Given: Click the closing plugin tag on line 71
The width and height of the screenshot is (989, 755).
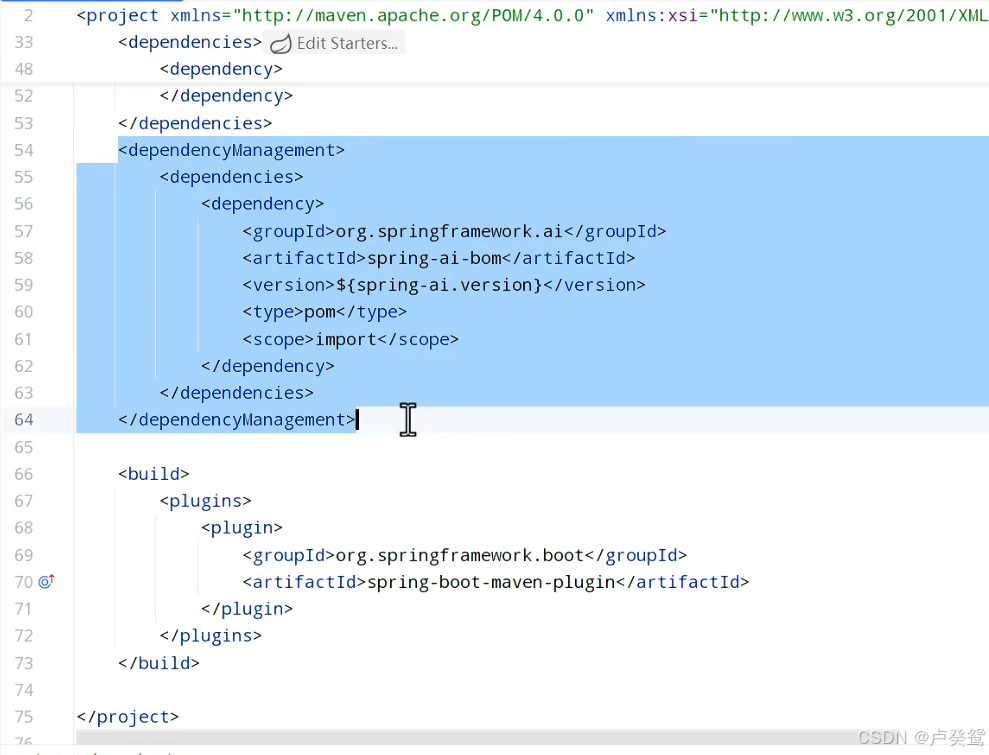Looking at the screenshot, I should pyautogui.click(x=247, y=609).
